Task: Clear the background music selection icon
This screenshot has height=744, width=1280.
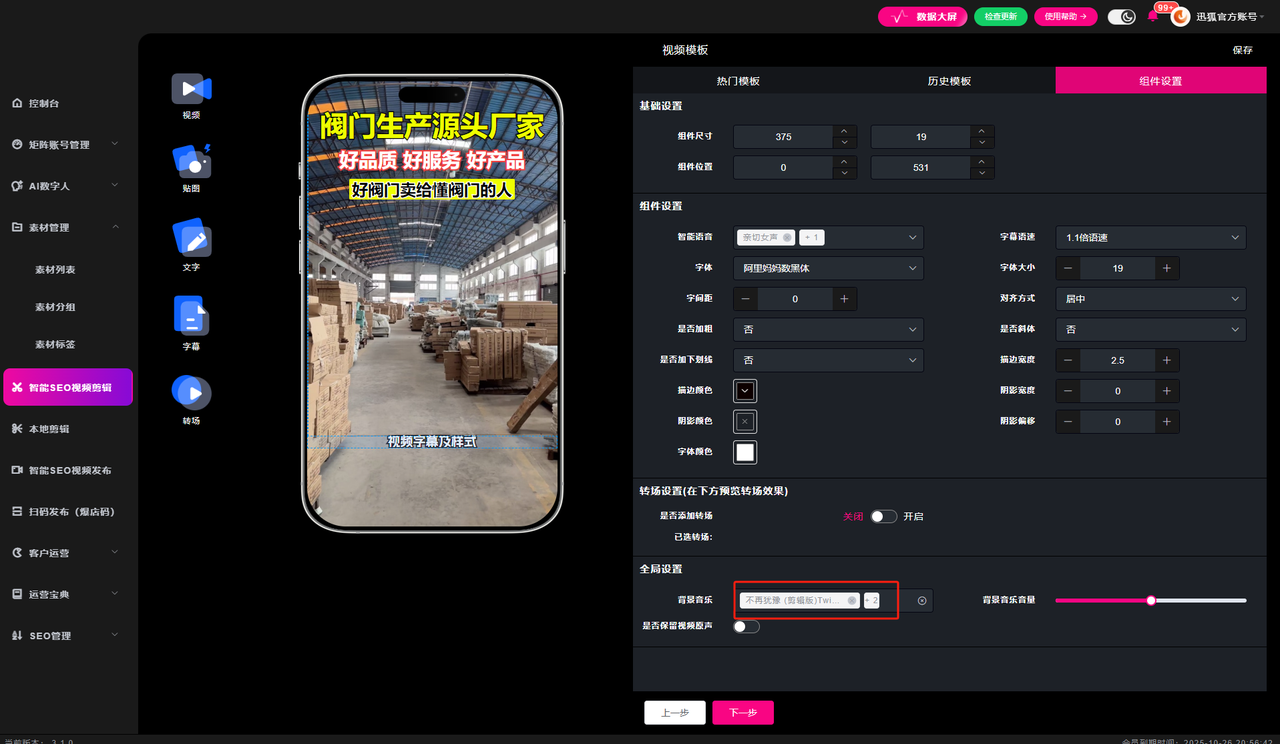Action: point(922,600)
